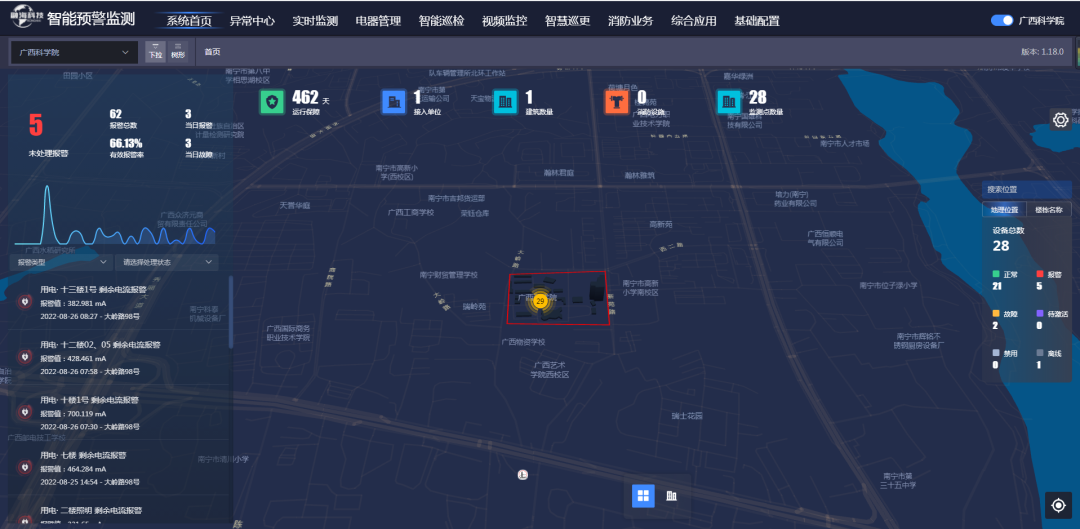Open the 实时监测 menu

click(315, 21)
